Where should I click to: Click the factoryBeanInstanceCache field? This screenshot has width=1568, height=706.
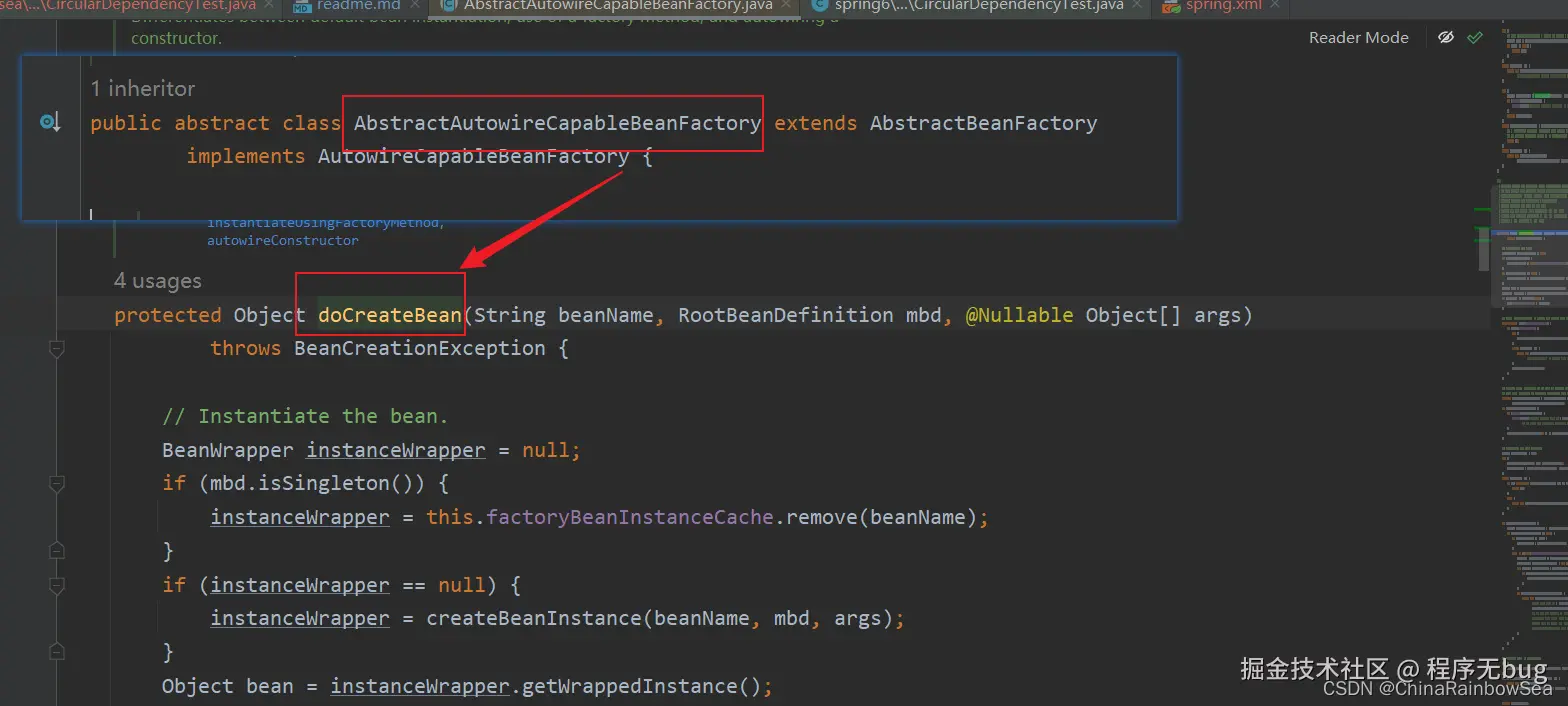pyautogui.click(x=630, y=517)
